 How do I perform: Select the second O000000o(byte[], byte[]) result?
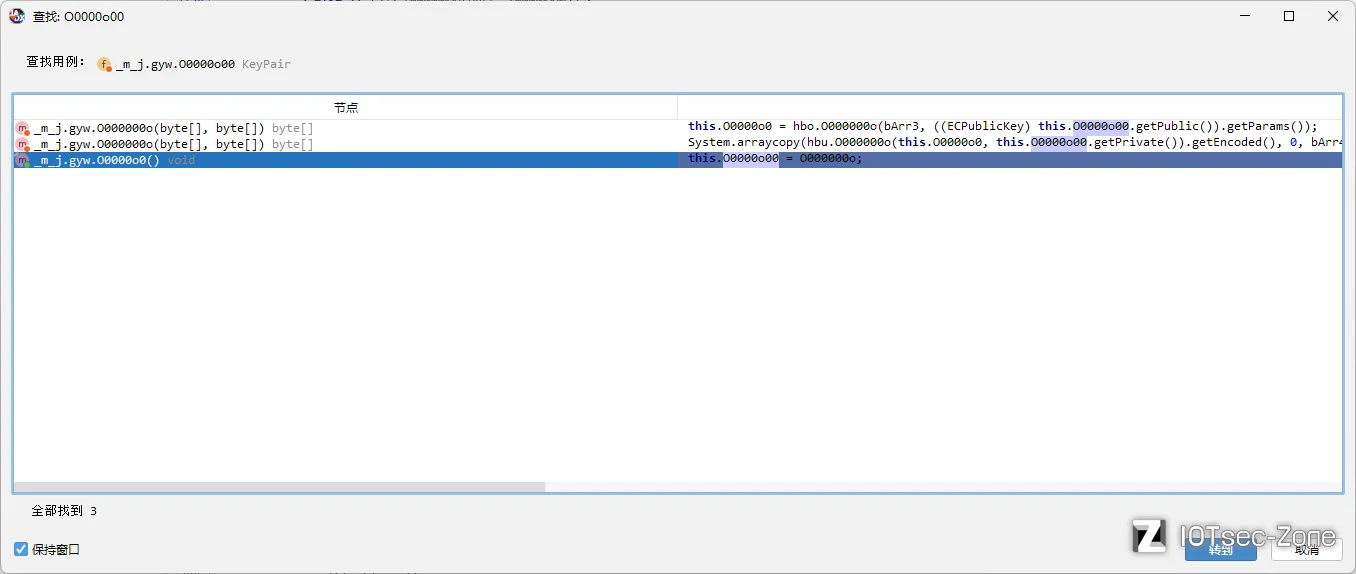345,144
